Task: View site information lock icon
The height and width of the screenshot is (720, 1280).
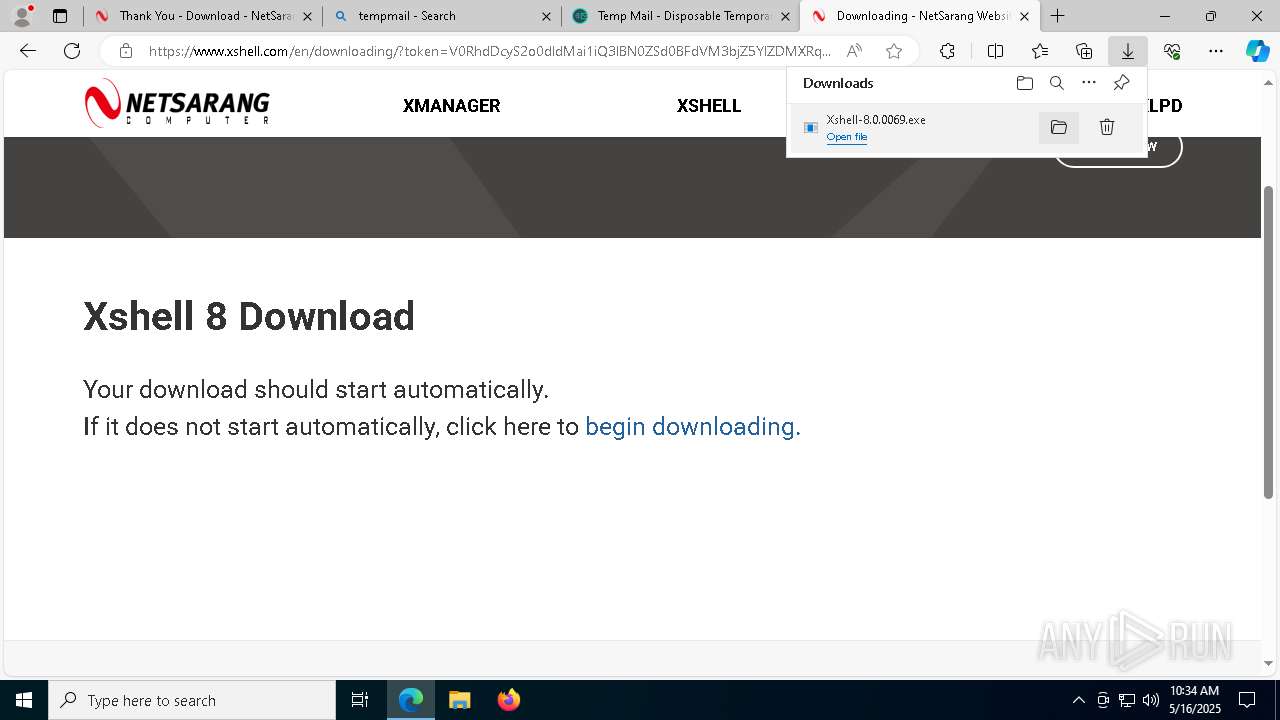Action: 126,51
